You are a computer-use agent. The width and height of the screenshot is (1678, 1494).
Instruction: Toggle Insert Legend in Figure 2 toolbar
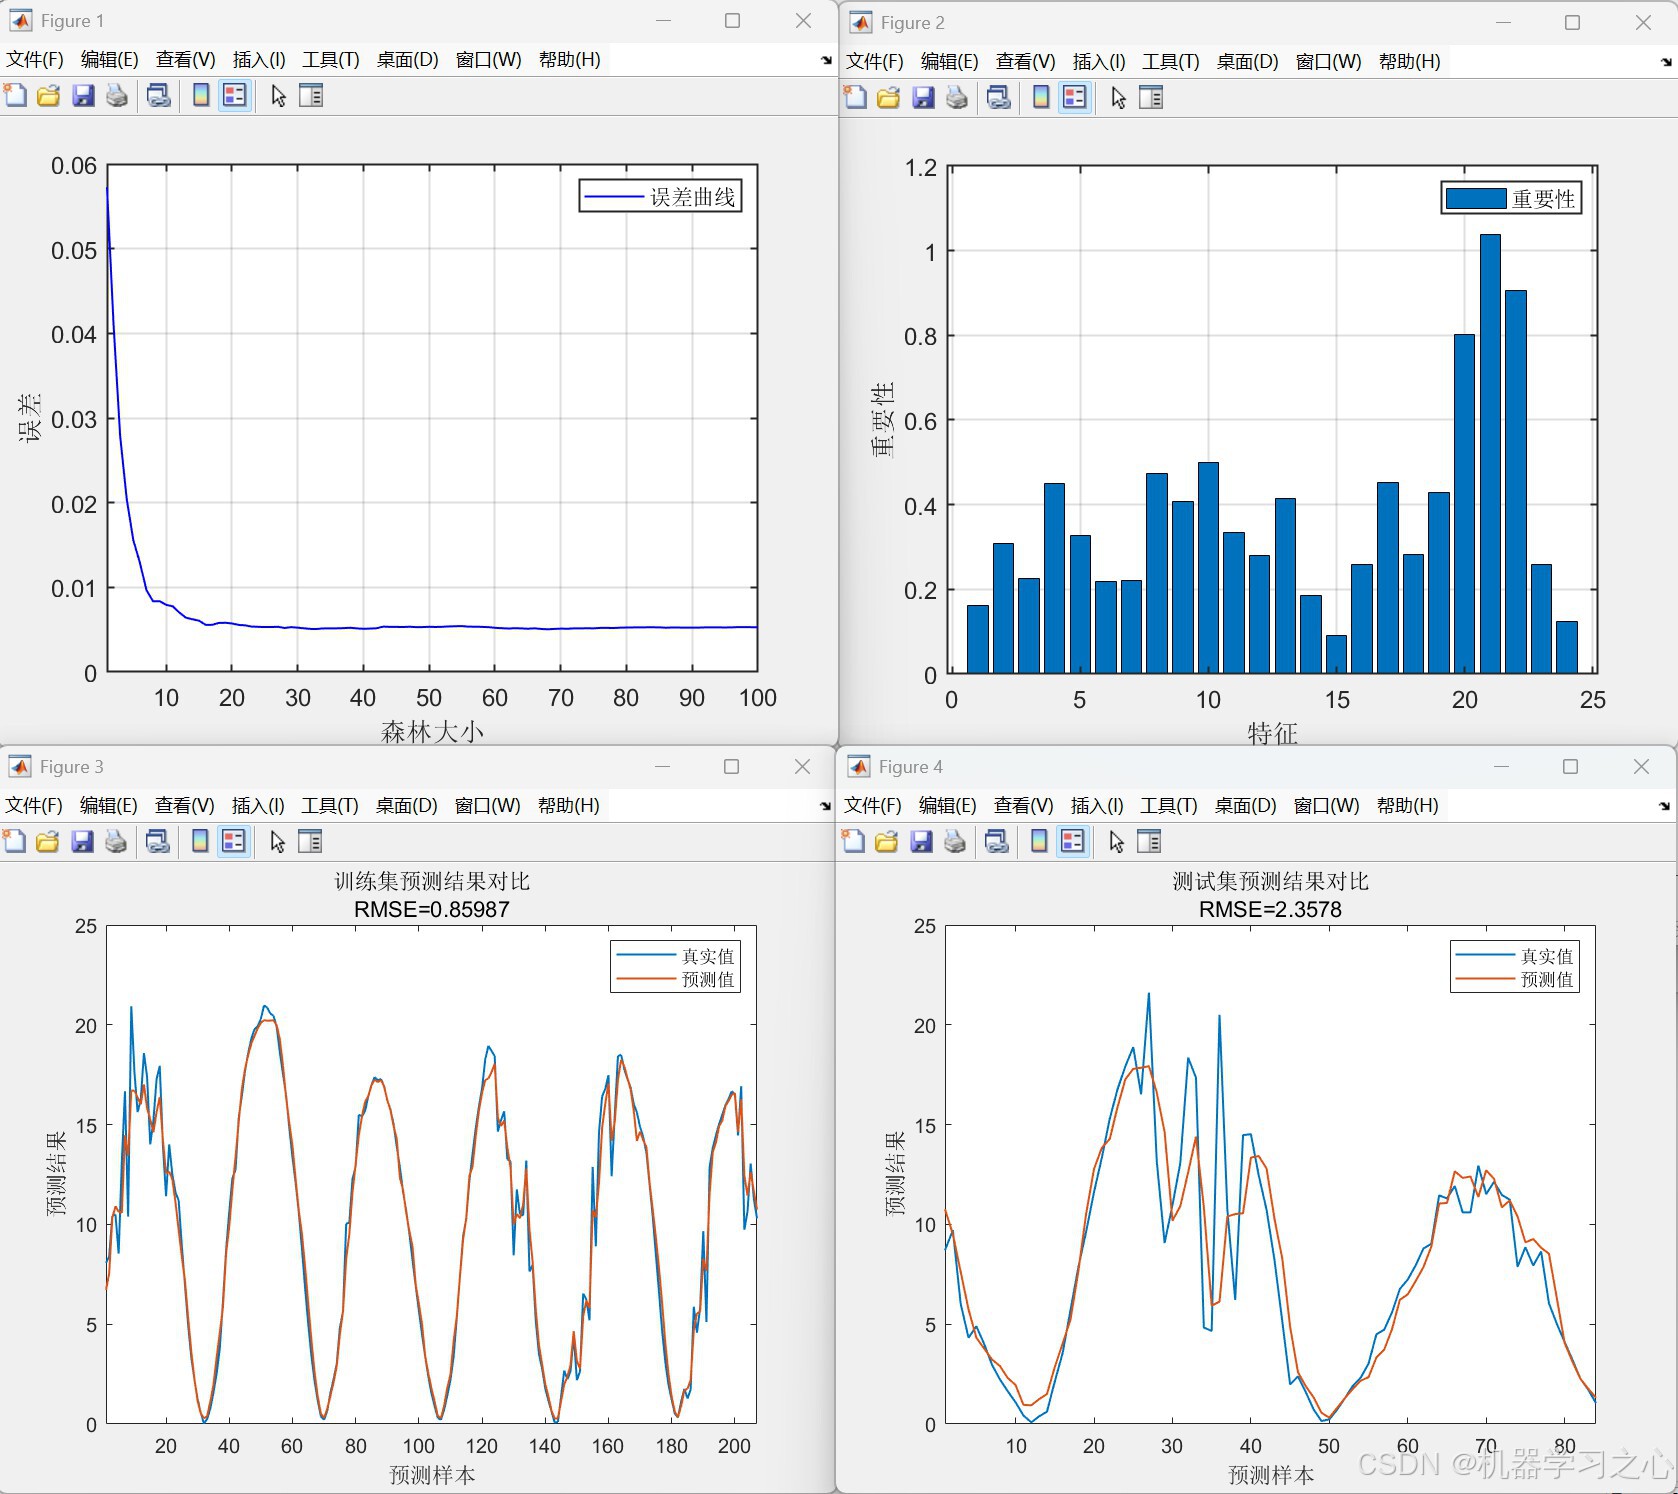point(1074,98)
